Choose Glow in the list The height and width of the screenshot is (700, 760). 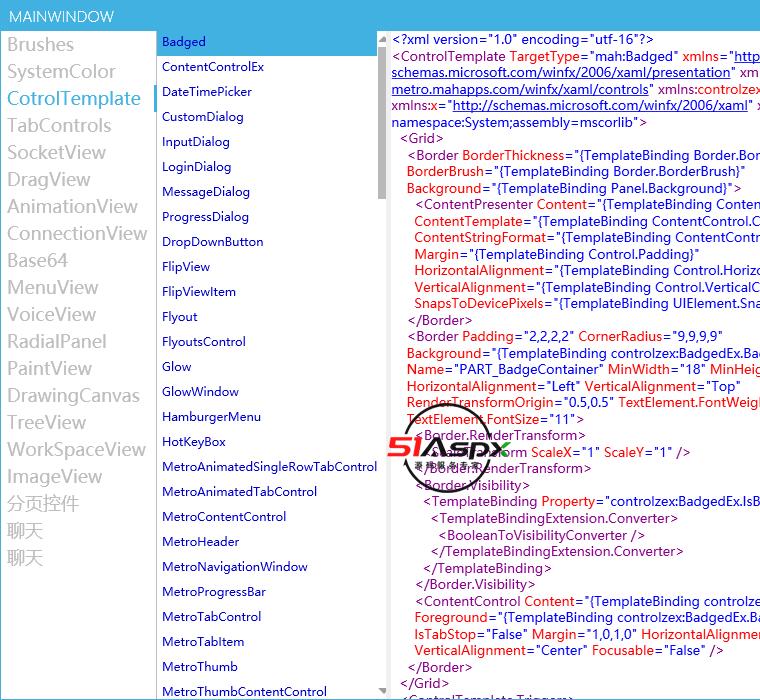(267, 367)
